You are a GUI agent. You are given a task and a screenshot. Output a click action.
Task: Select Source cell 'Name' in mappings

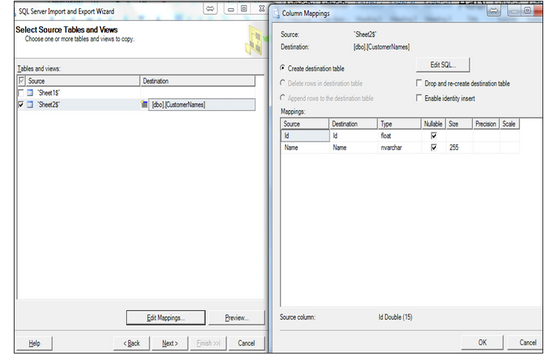point(305,147)
